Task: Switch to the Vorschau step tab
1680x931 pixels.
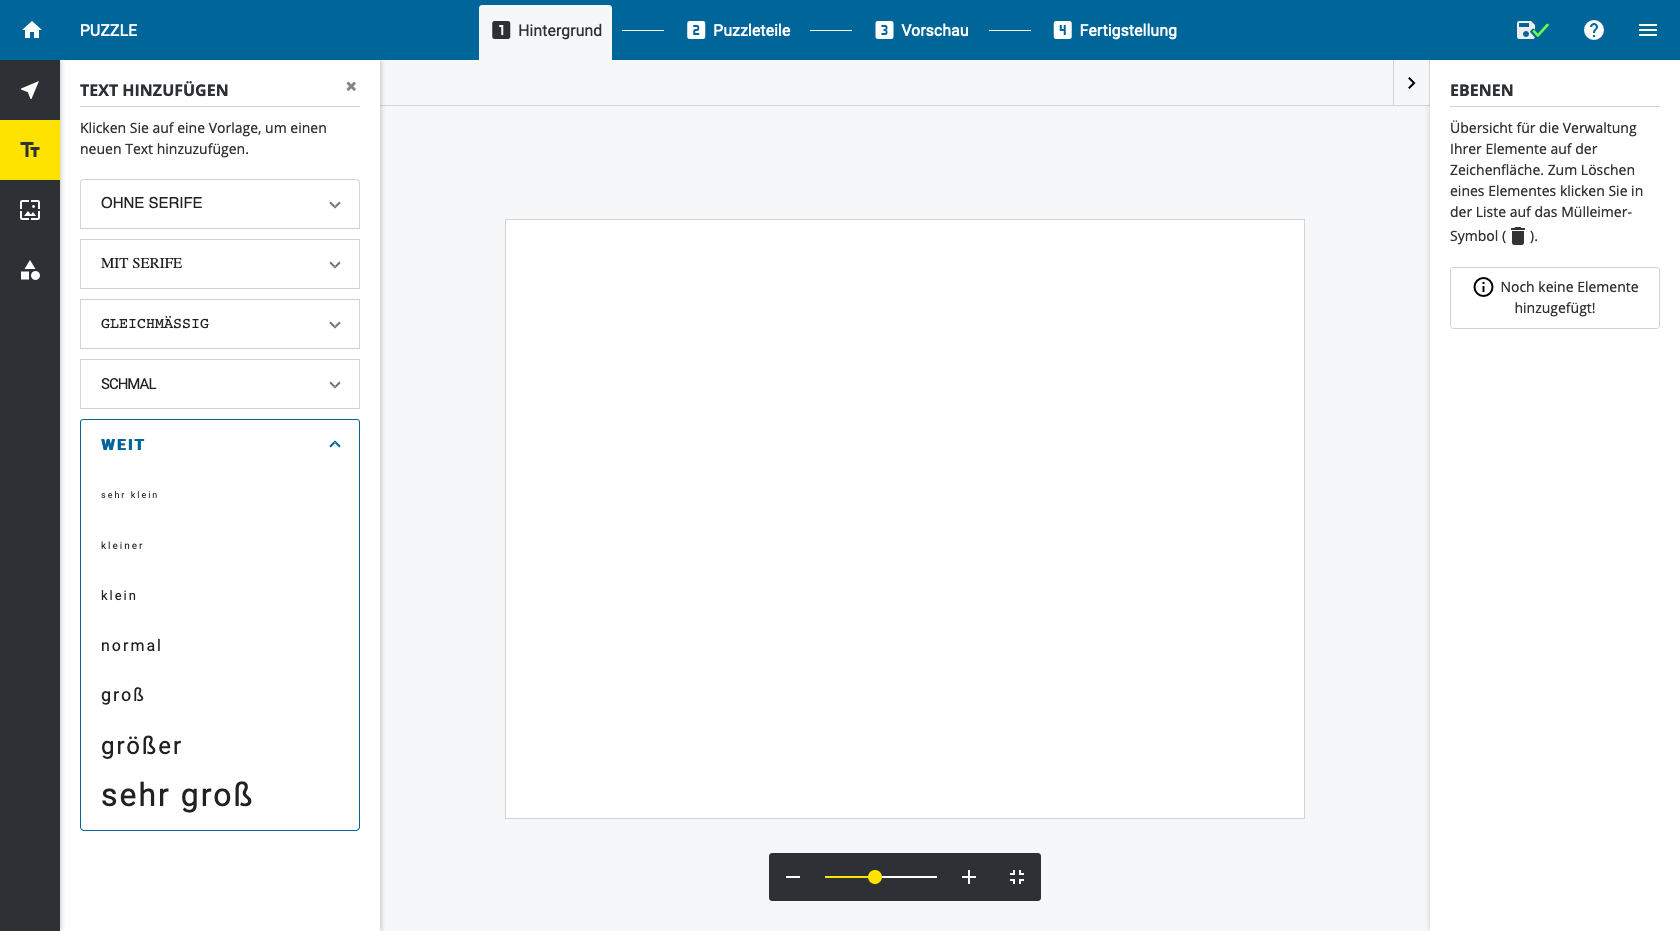Action: (x=922, y=30)
